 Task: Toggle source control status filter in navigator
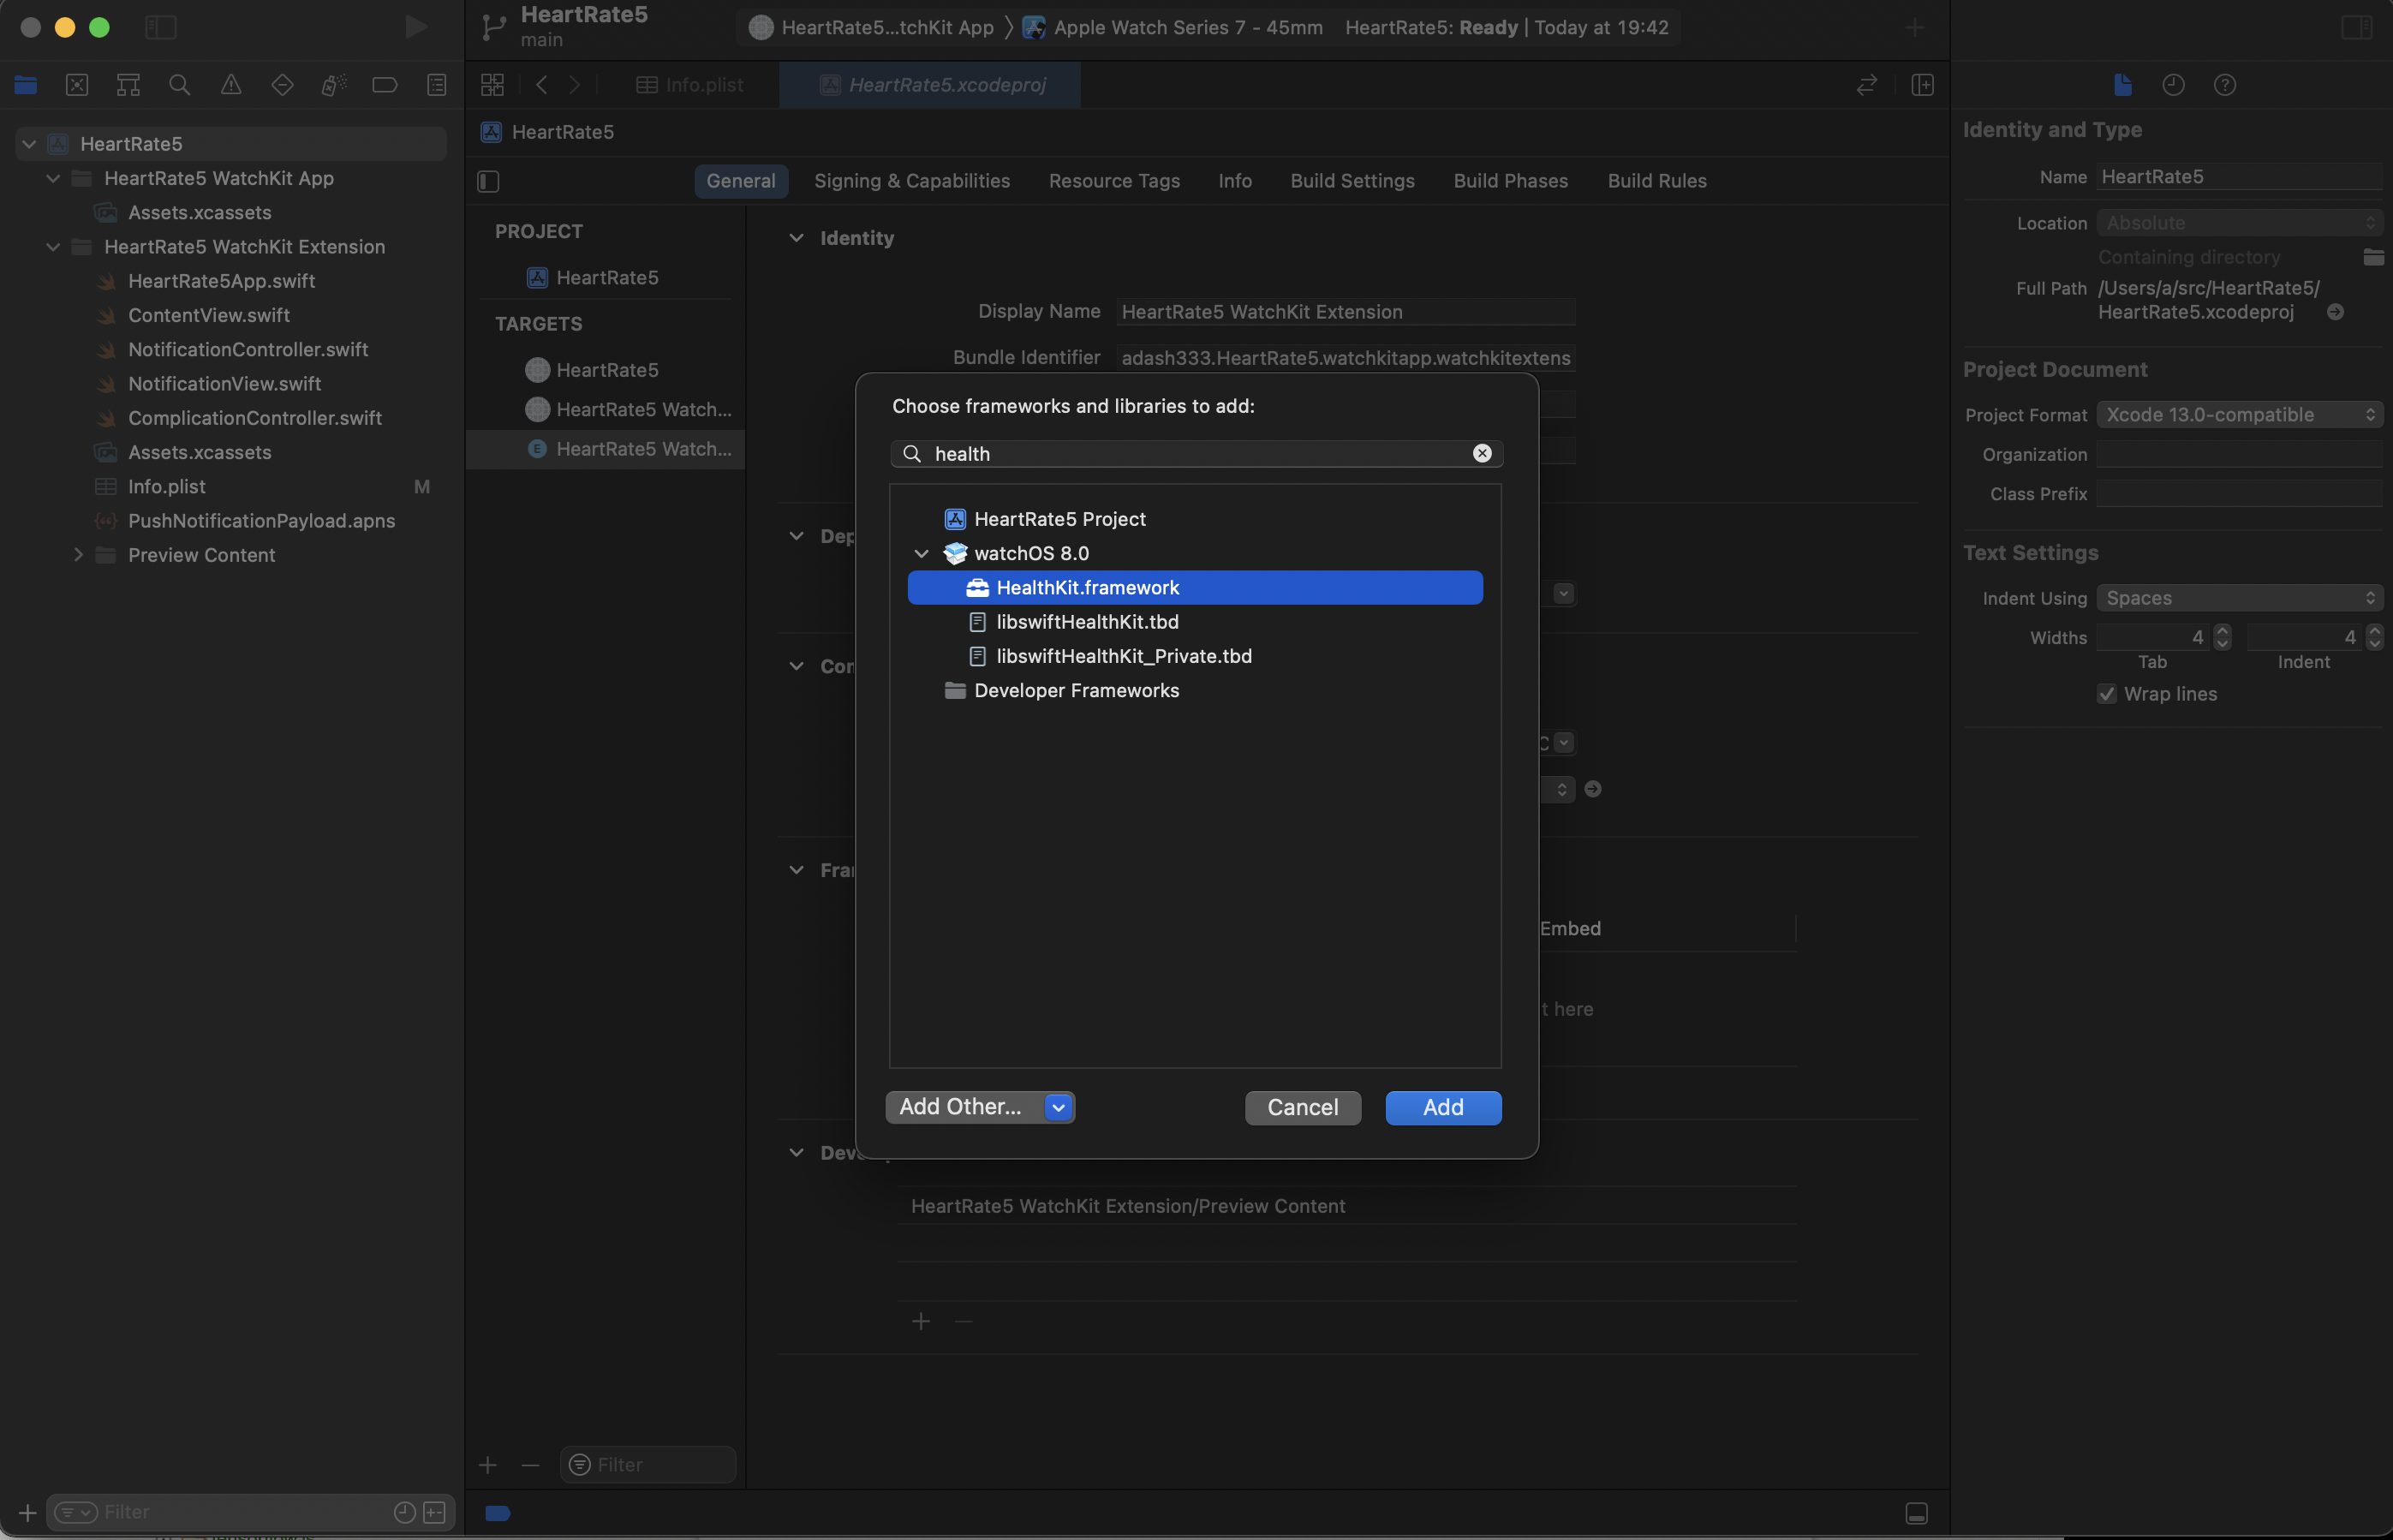tap(435, 1512)
